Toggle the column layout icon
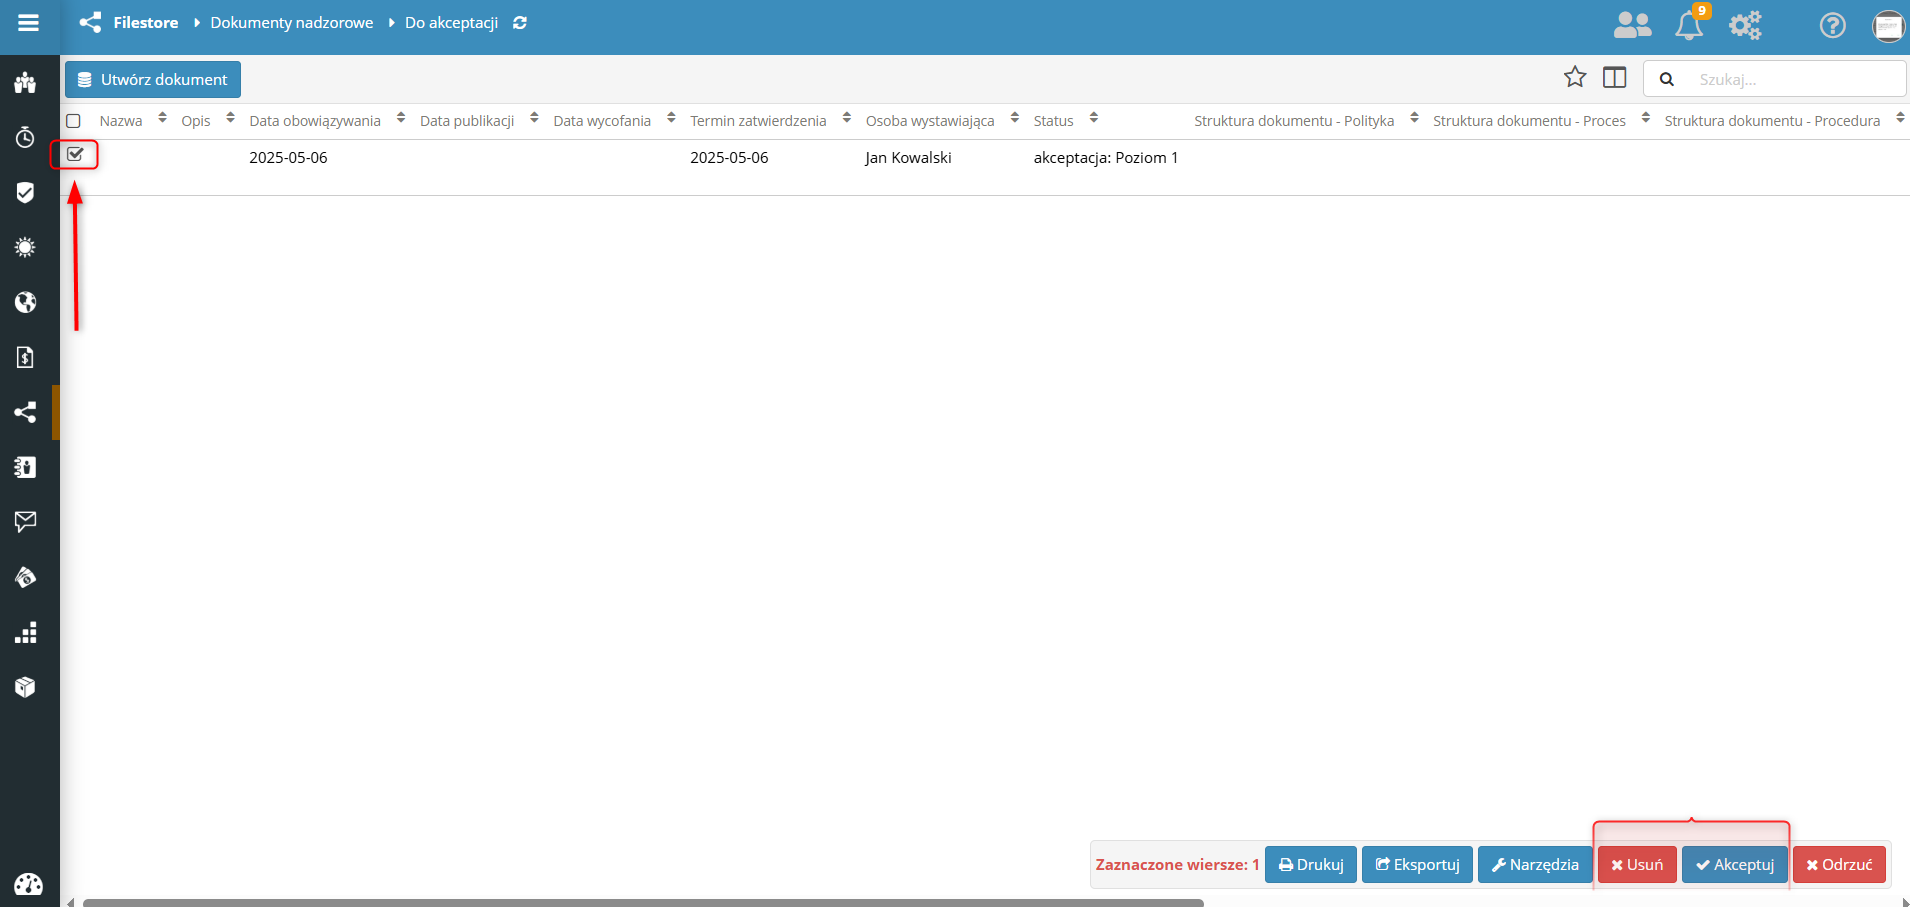Viewport: 1910px width, 907px height. pyautogui.click(x=1614, y=77)
